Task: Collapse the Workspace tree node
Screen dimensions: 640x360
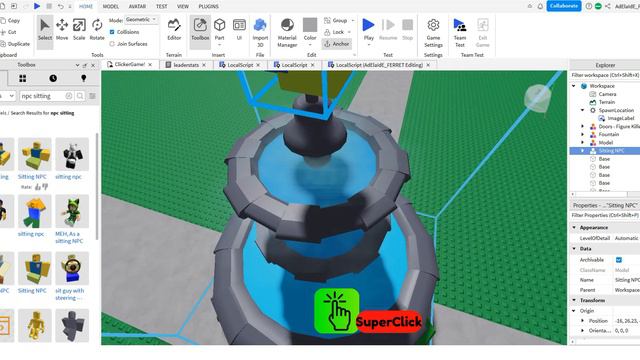Action: [574, 86]
